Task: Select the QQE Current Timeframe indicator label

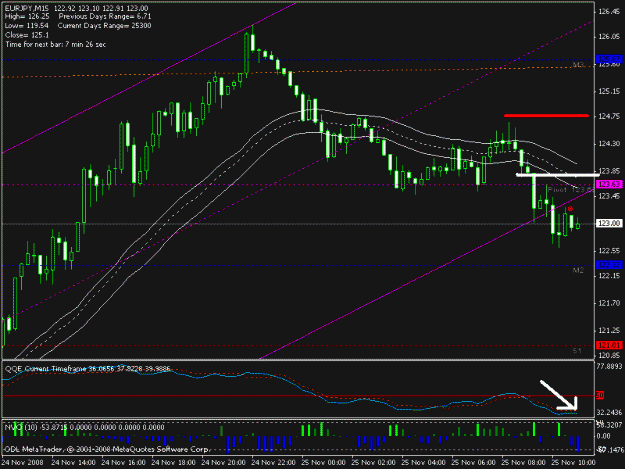Action: 88,369
